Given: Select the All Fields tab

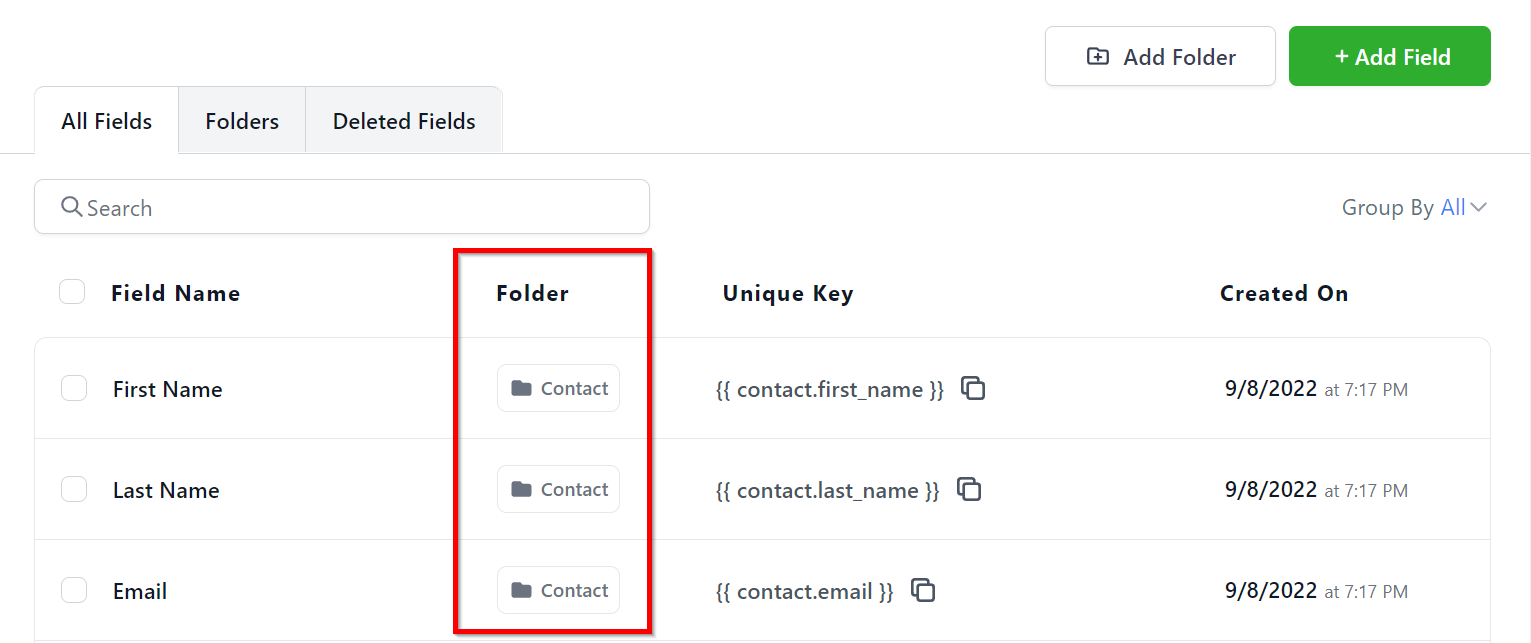Looking at the screenshot, I should [107, 121].
